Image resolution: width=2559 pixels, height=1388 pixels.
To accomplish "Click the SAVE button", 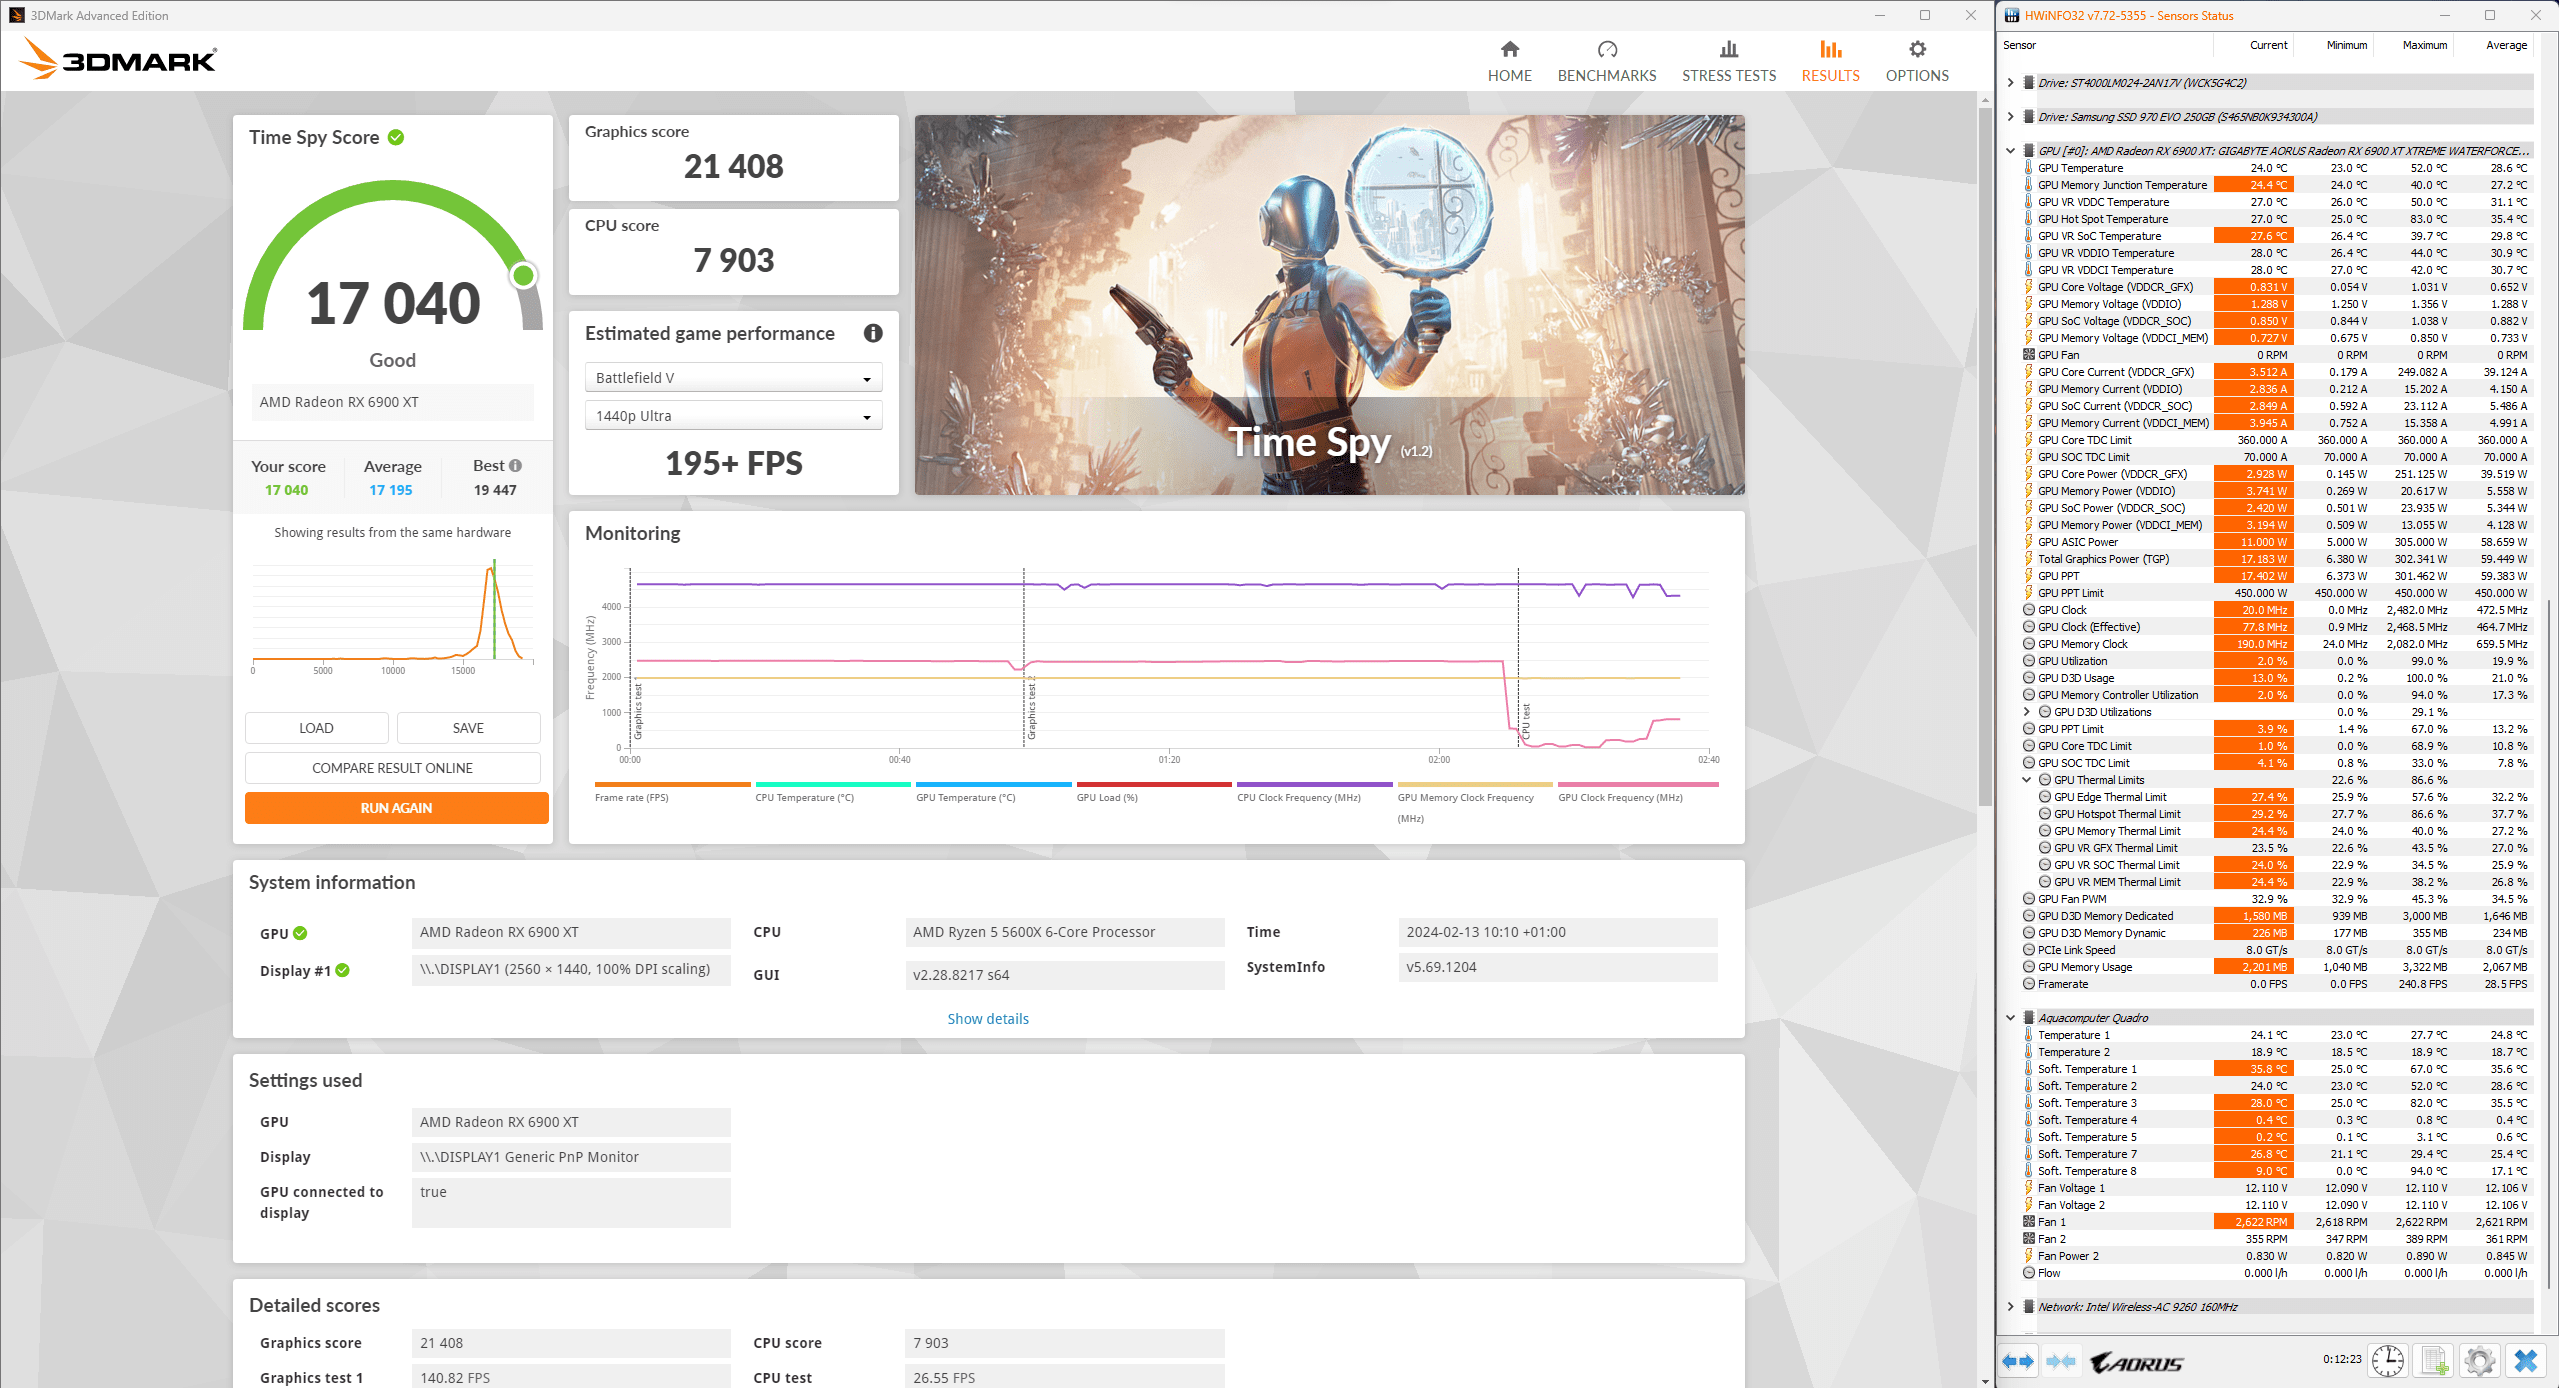I will [468, 728].
